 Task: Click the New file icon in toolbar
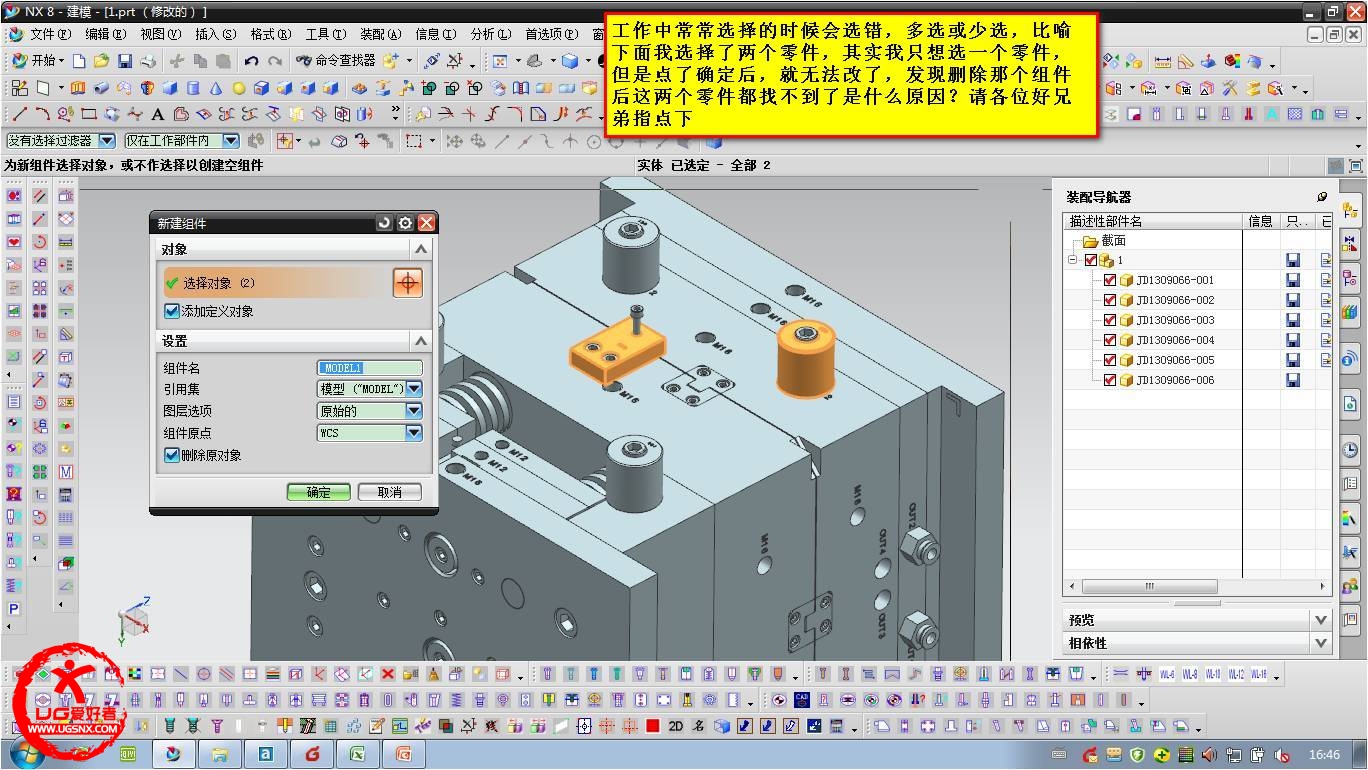point(79,61)
